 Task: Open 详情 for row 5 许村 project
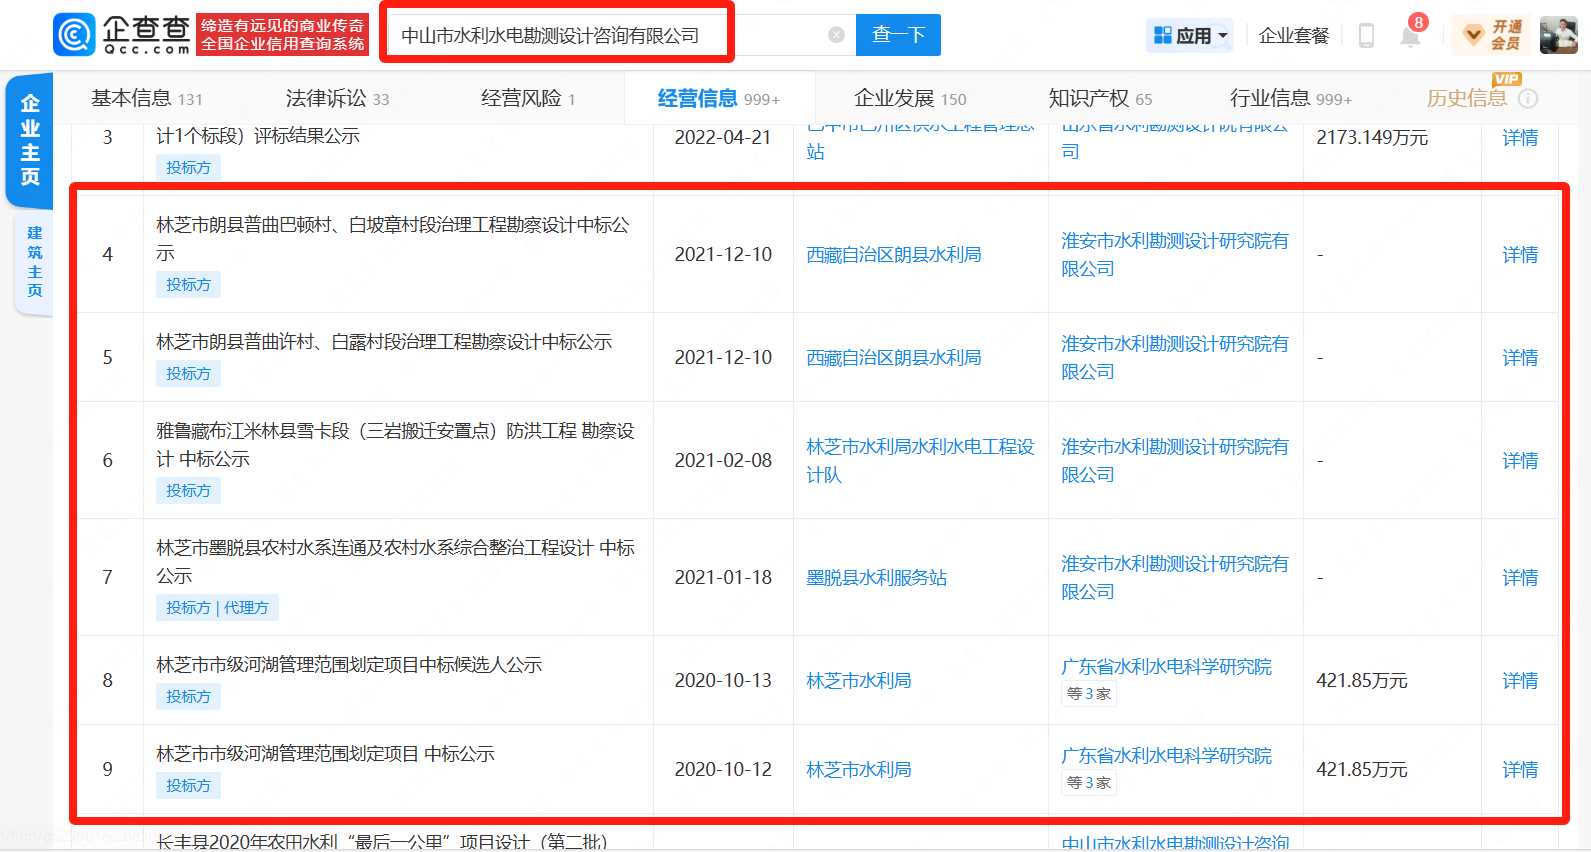1520,357
